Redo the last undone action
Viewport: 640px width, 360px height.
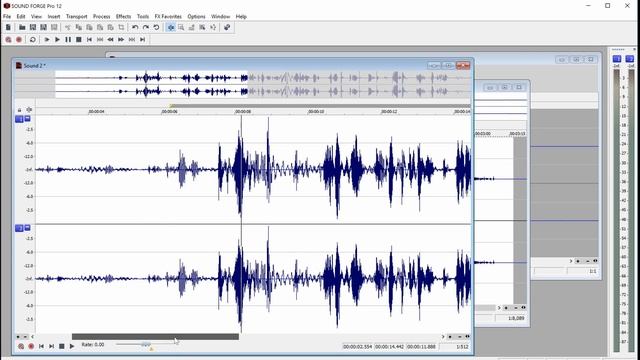click(146, 27)
